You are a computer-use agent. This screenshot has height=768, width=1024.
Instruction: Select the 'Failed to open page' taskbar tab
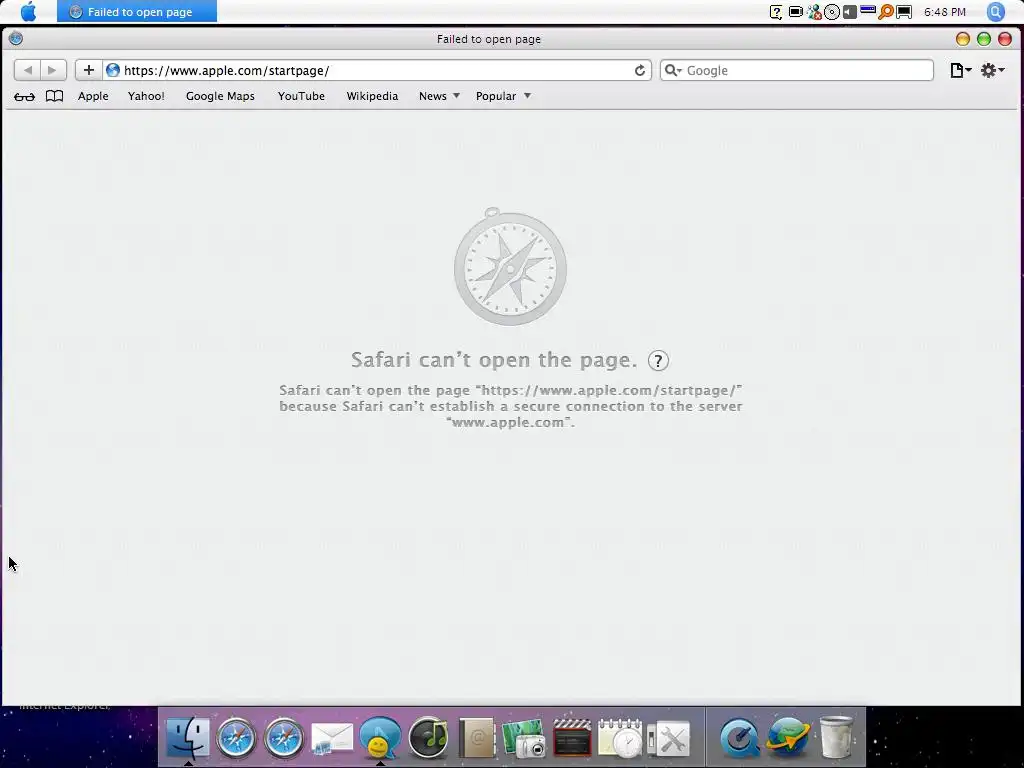click(136, 12)
